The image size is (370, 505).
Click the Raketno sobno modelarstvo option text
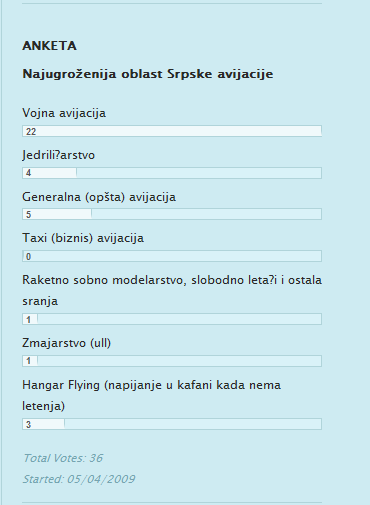tap(172, 290)
